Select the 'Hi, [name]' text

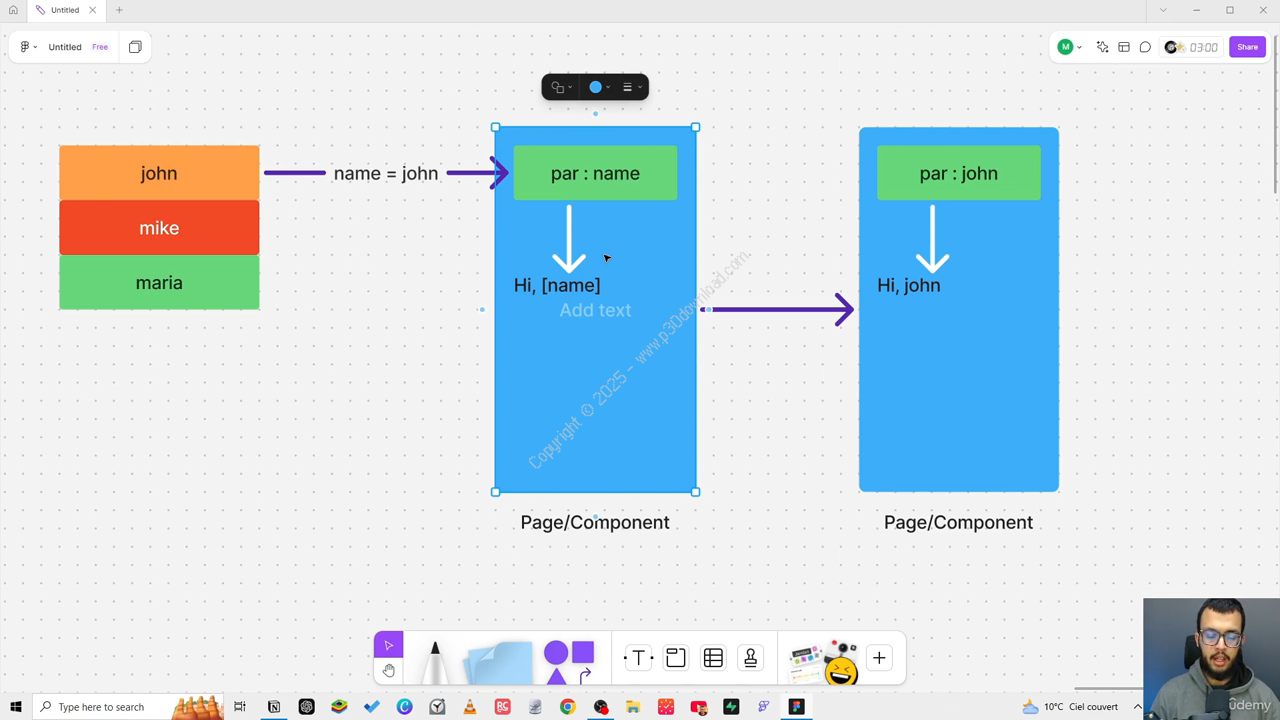(557, 285)
